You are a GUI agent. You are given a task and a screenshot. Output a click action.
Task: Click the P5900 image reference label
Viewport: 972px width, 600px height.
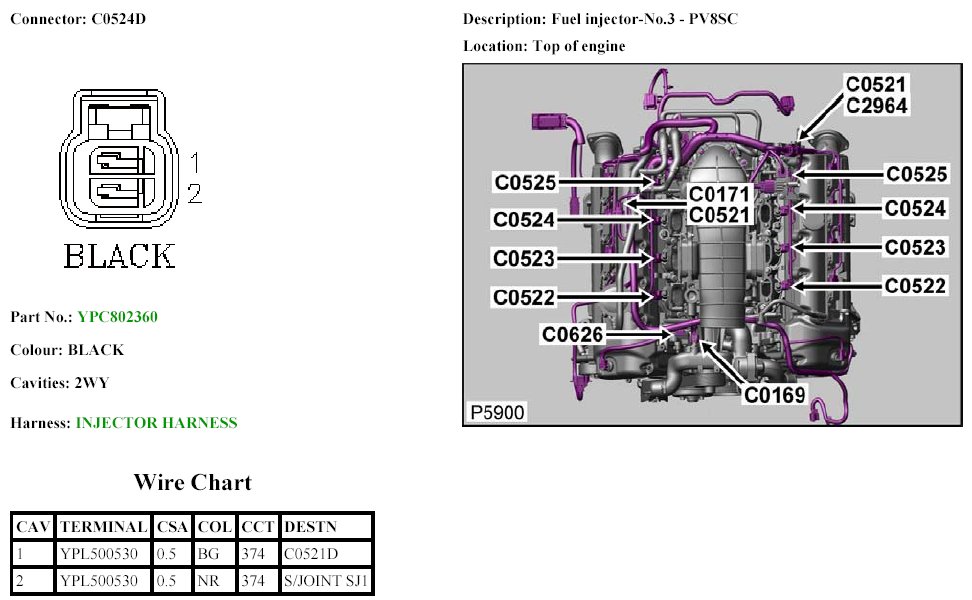point(497,412)
